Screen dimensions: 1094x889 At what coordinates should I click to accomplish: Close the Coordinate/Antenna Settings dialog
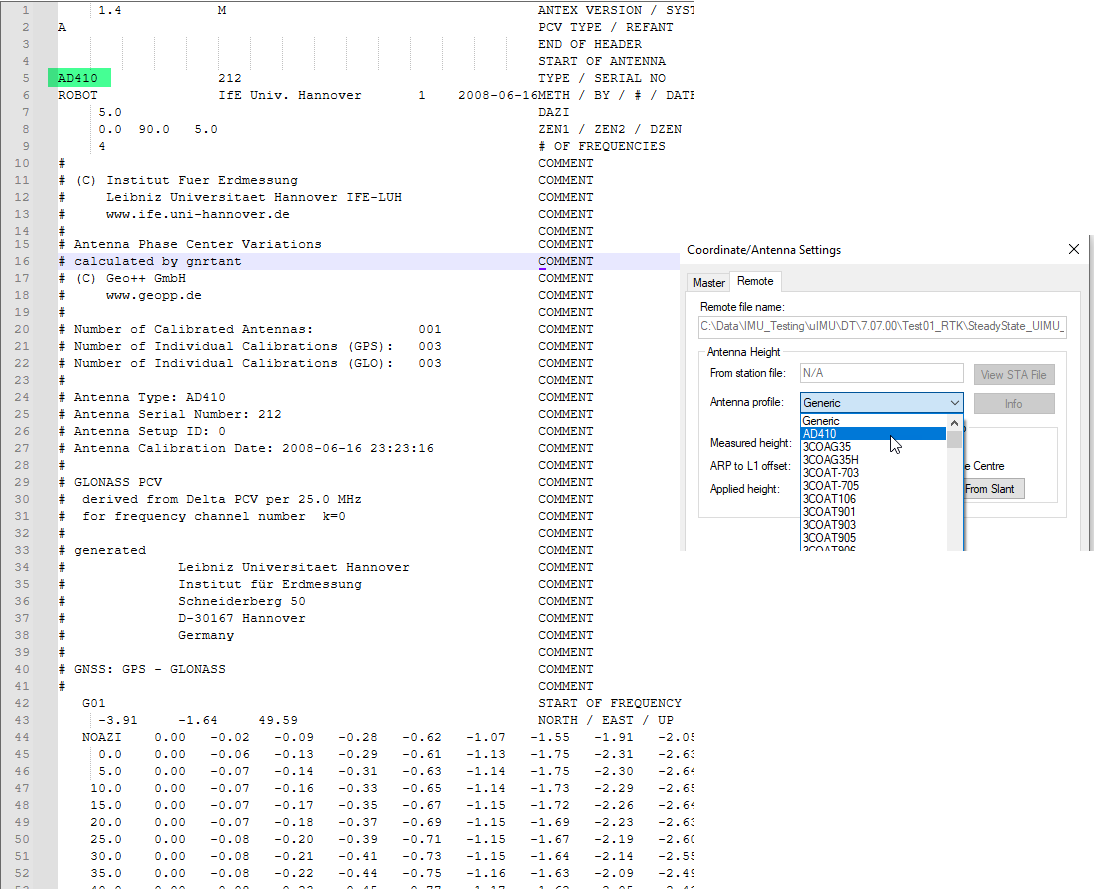[1074, 249]
